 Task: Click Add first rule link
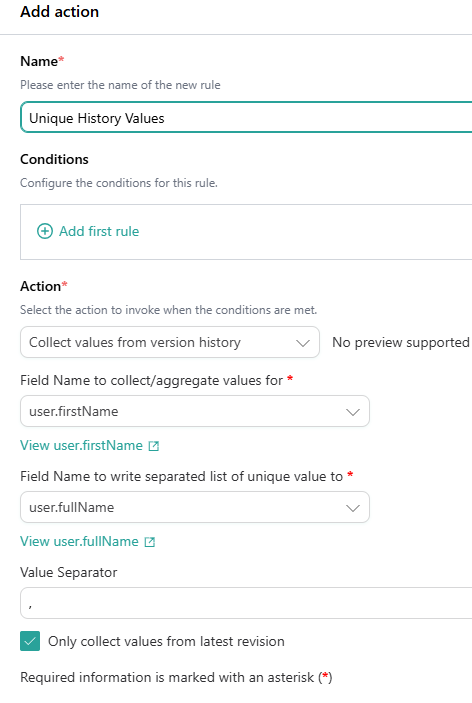pos(99,231)
